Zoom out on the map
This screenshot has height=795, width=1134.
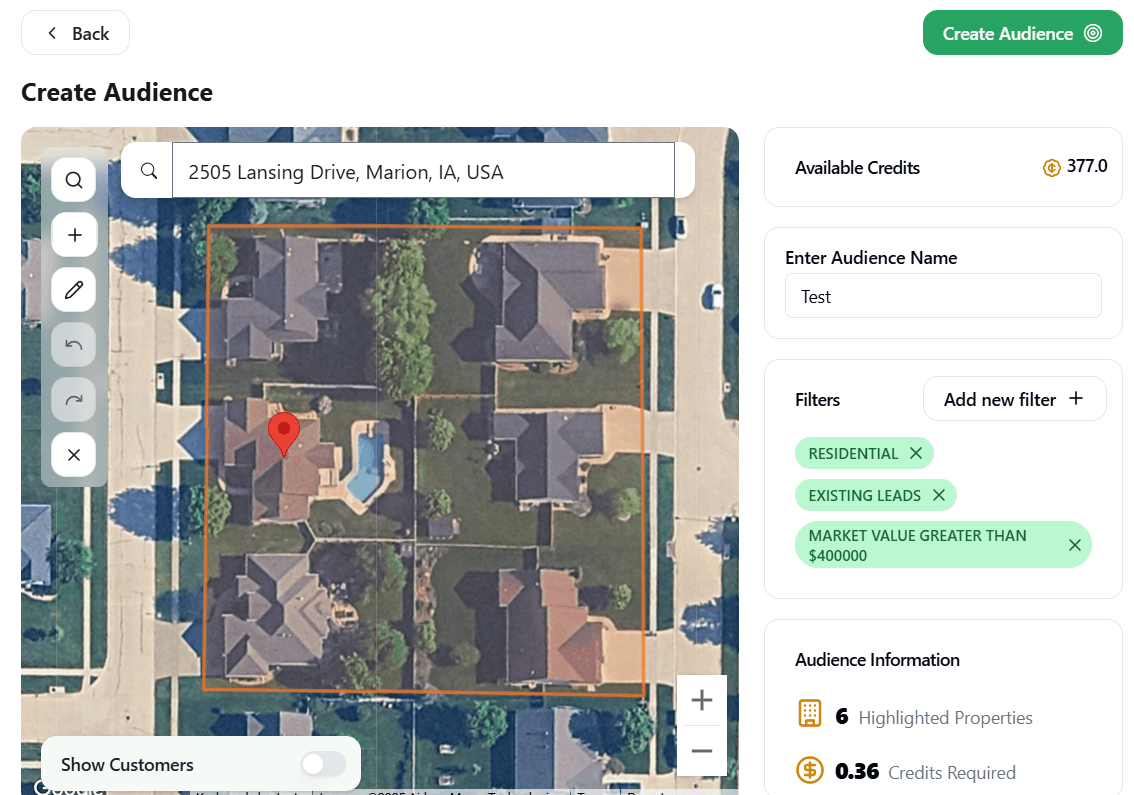pos(702,751)
